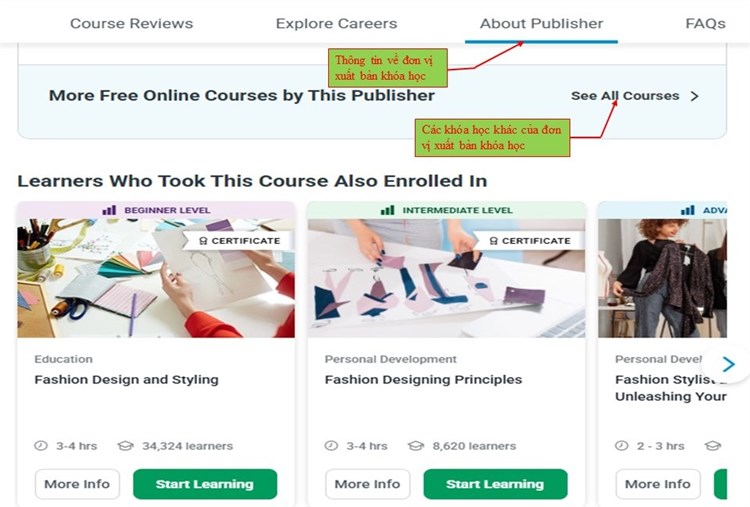Viewport: 750px width, 507px height.
Task: Go to the FAQs tab
Action: coord(706,23)
